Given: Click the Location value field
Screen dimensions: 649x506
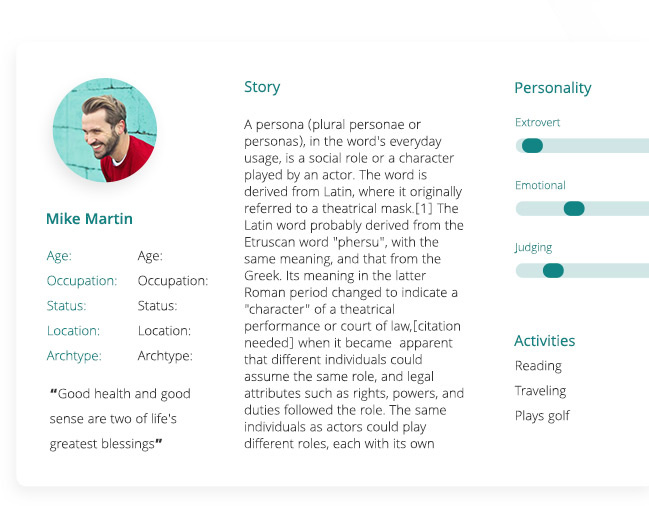Looking at the screenshot, I should [x=163, y=331].
